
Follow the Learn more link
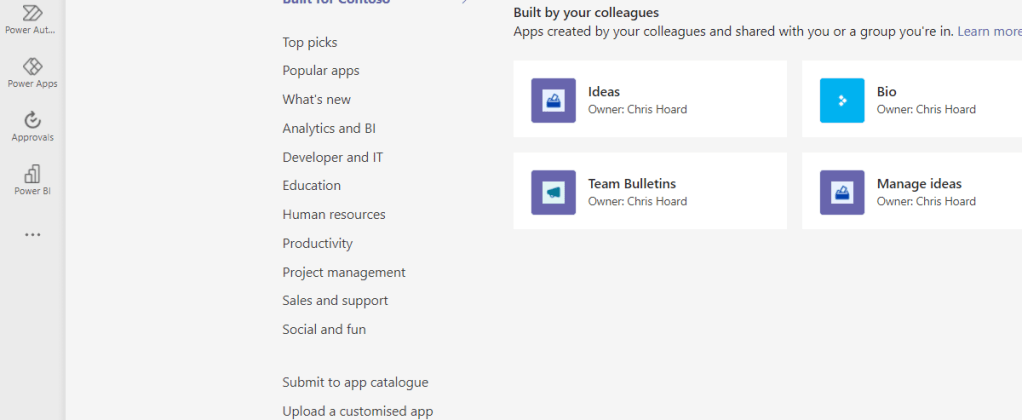(x=989, y=31)
